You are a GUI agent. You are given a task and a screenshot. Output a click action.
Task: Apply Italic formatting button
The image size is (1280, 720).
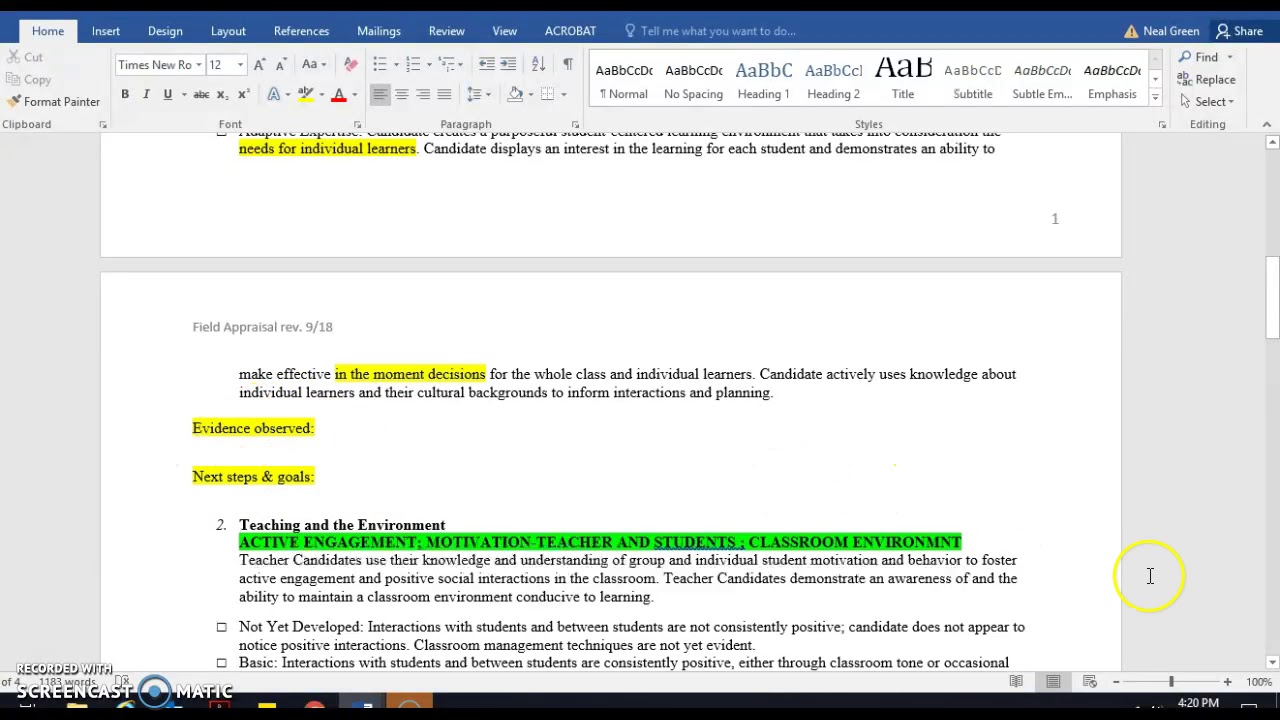(146, 94)
